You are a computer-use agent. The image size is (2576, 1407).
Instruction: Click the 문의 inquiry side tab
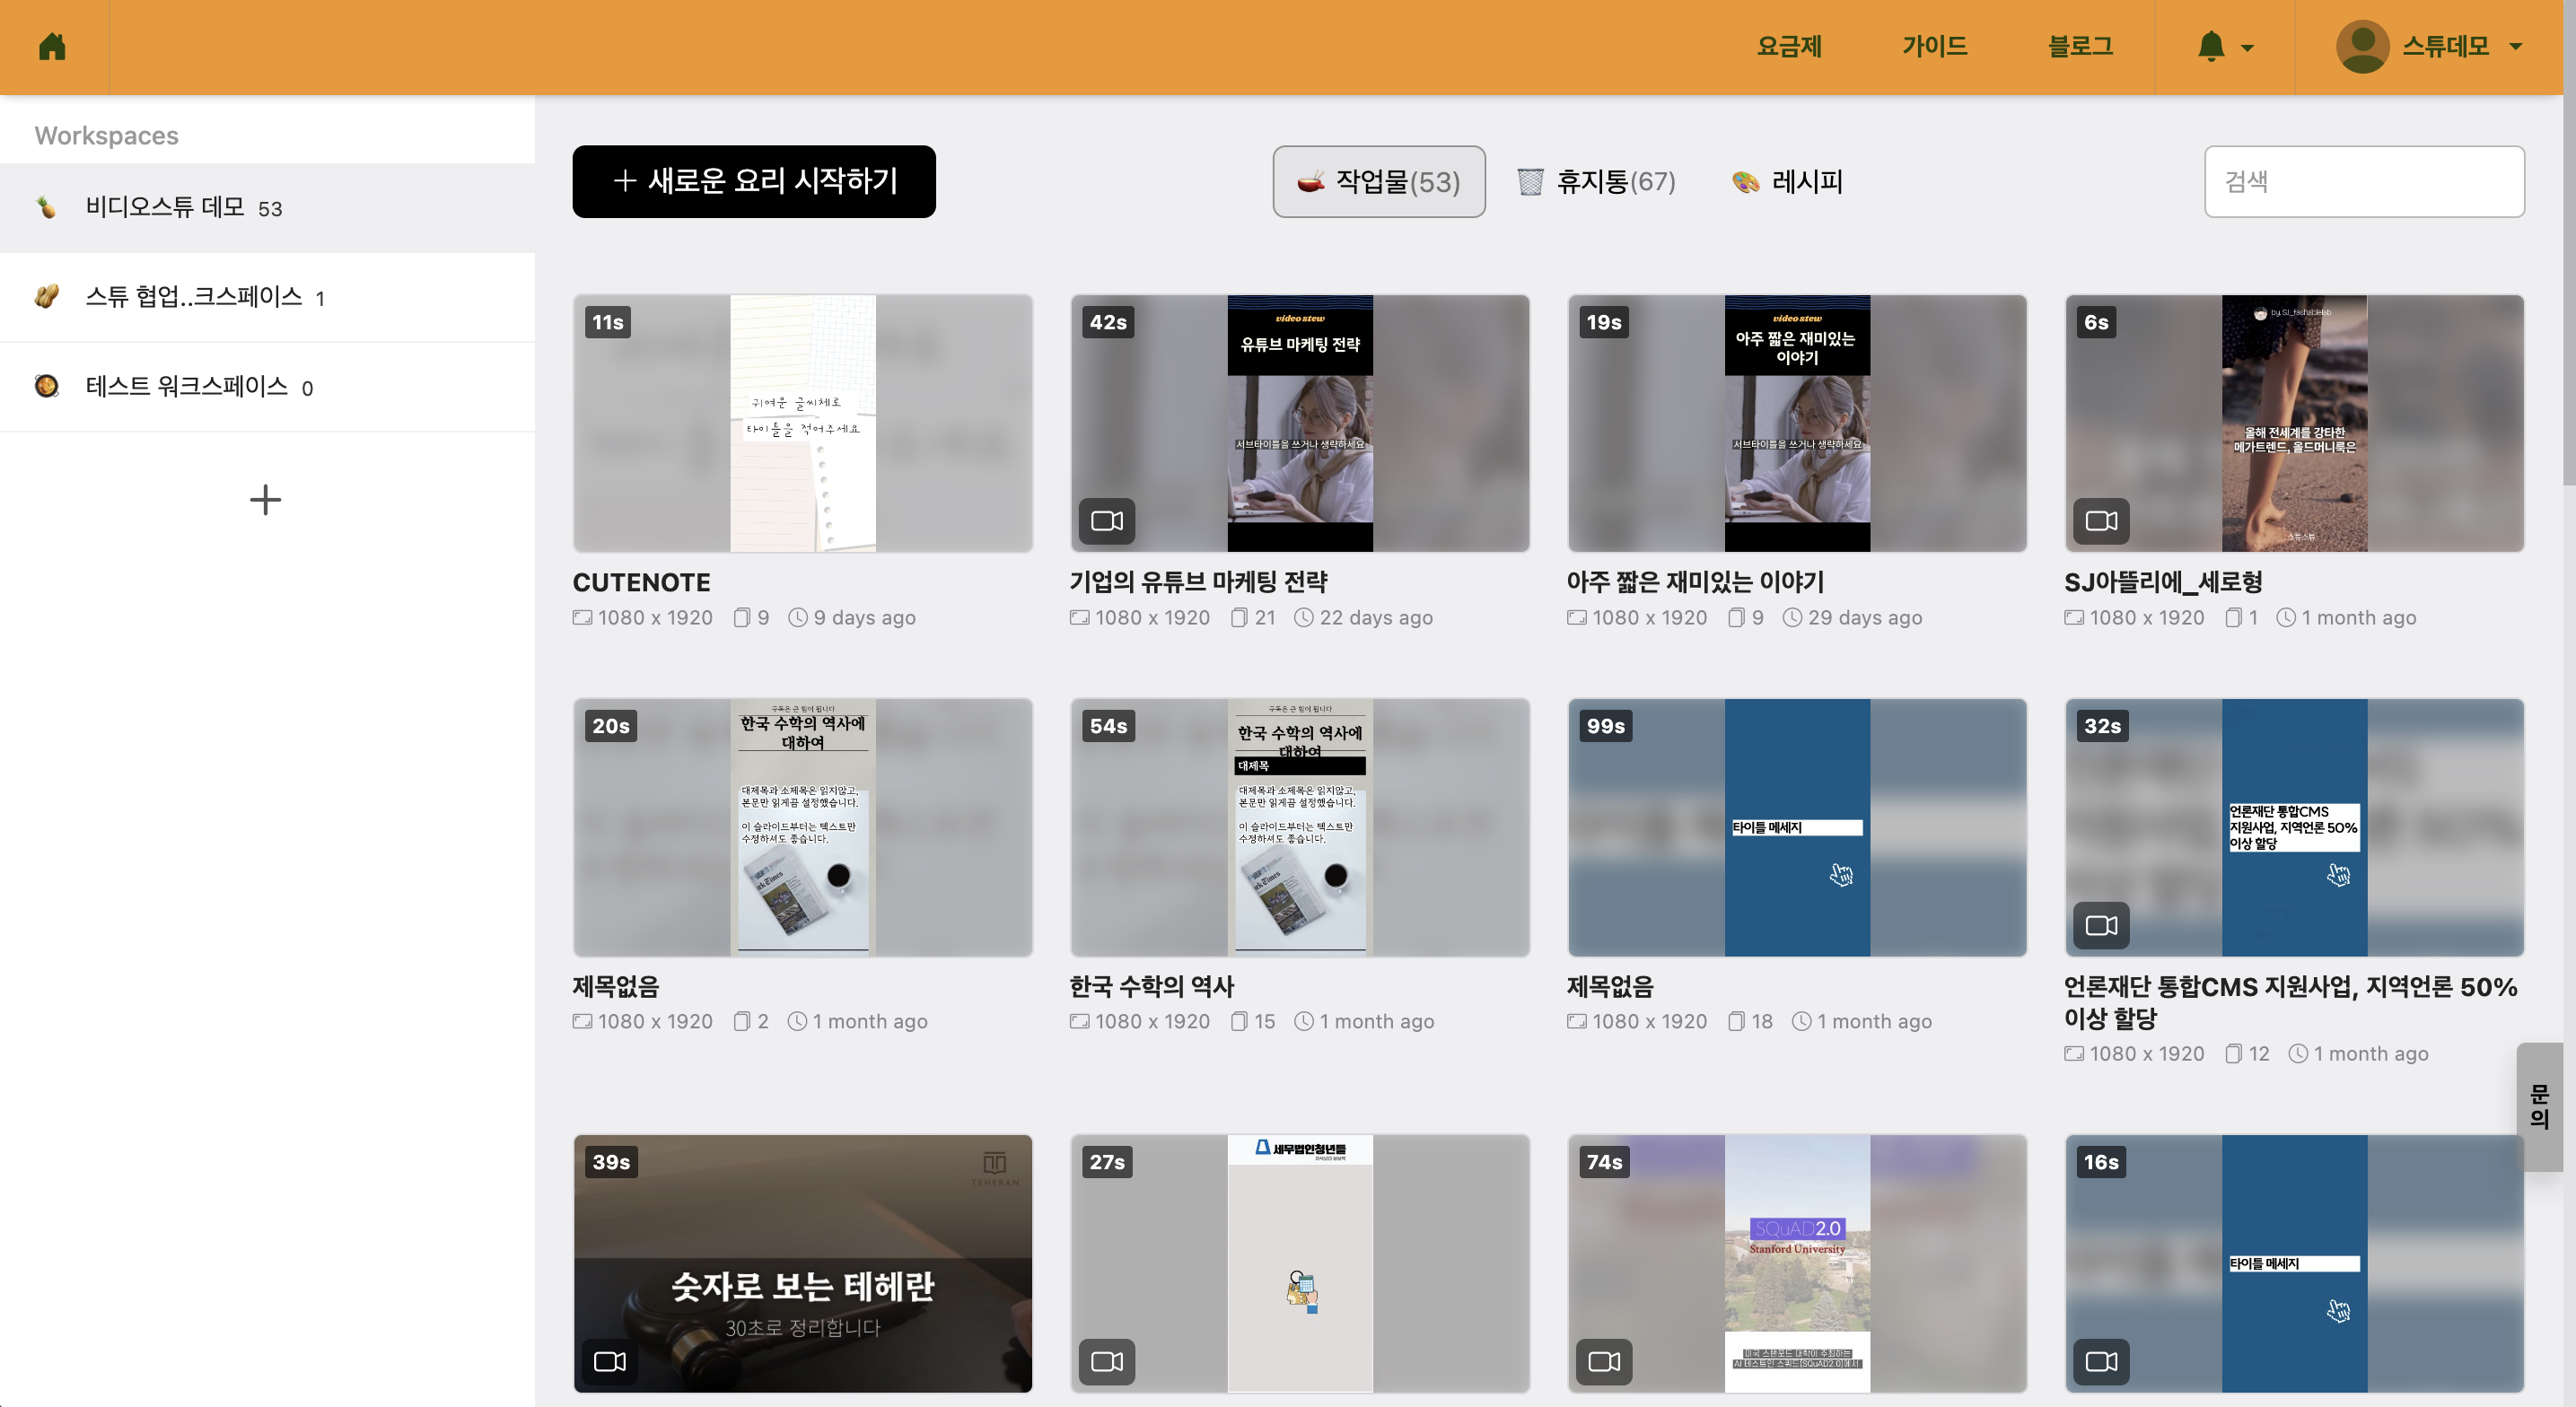2539,1106
